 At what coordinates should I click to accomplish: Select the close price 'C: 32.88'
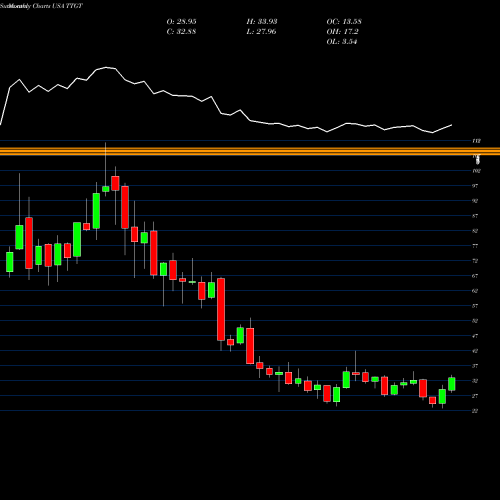click(181, 32)
